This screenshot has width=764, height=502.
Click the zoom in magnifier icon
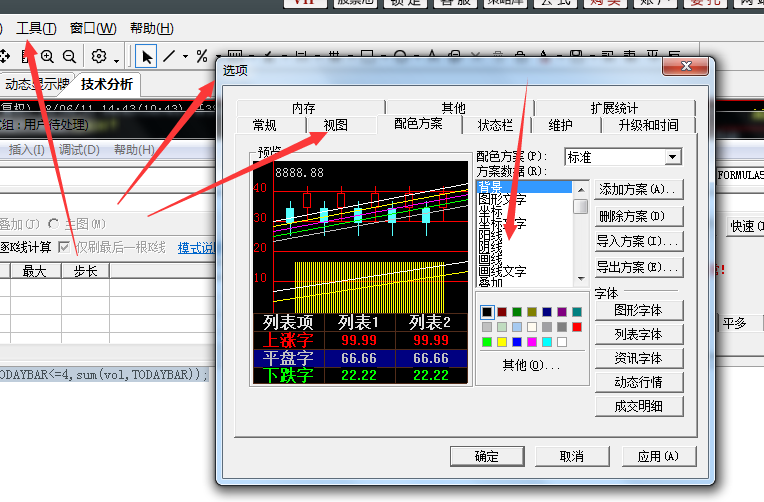tap(47, 57)
